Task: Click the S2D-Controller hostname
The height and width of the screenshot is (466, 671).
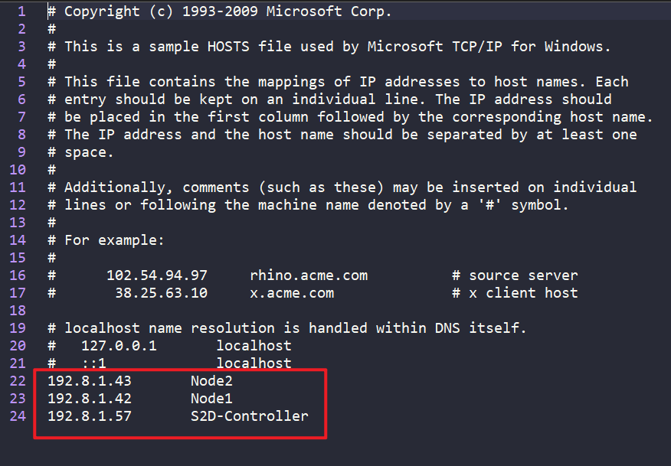Action: tap(249, 416)
